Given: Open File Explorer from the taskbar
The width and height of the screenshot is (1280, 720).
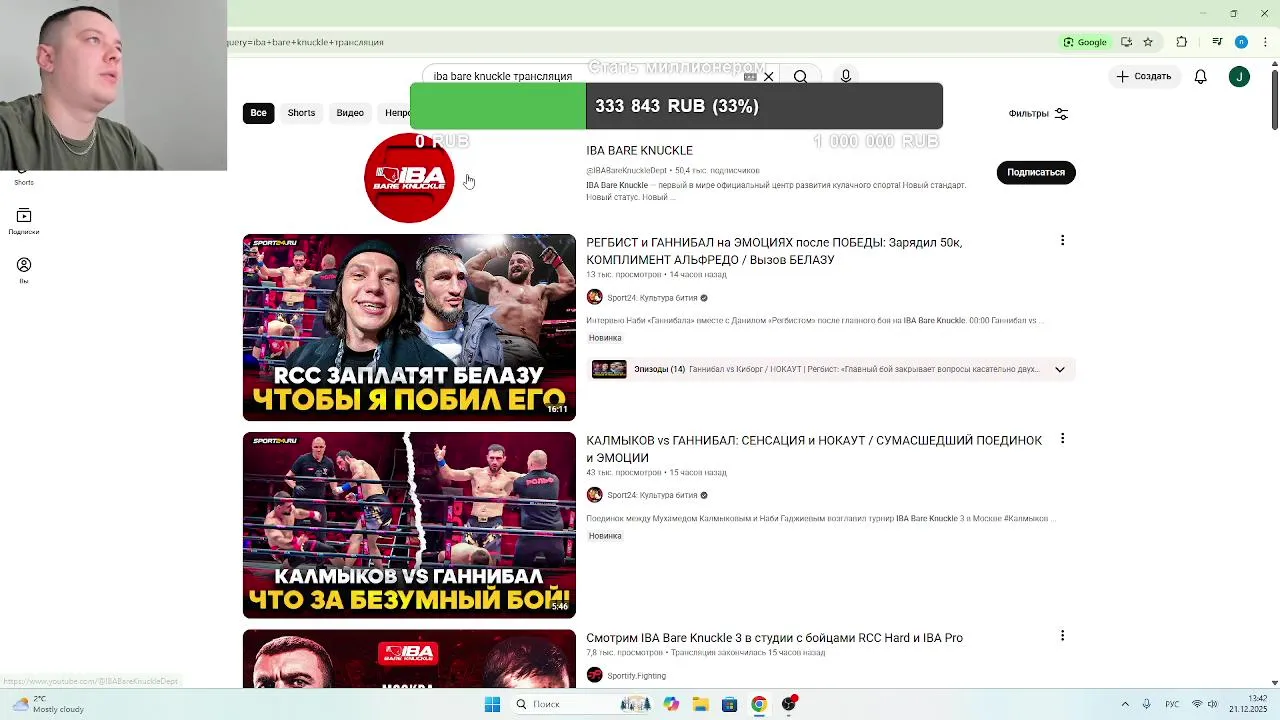Looking at the screenshot, I should (x=700, y=704).
